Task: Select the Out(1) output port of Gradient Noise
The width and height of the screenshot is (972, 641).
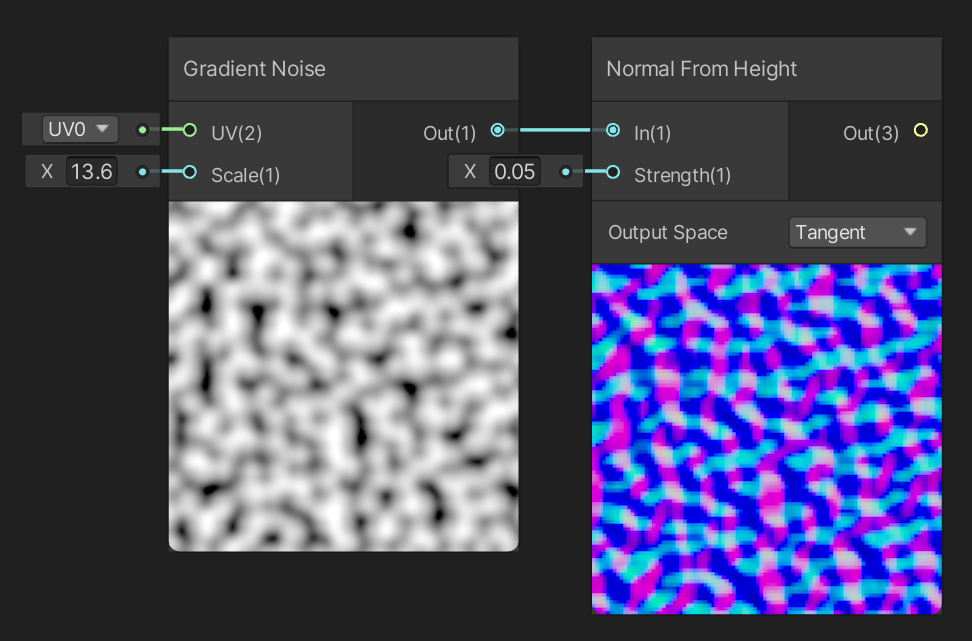Action: (497, 130)
